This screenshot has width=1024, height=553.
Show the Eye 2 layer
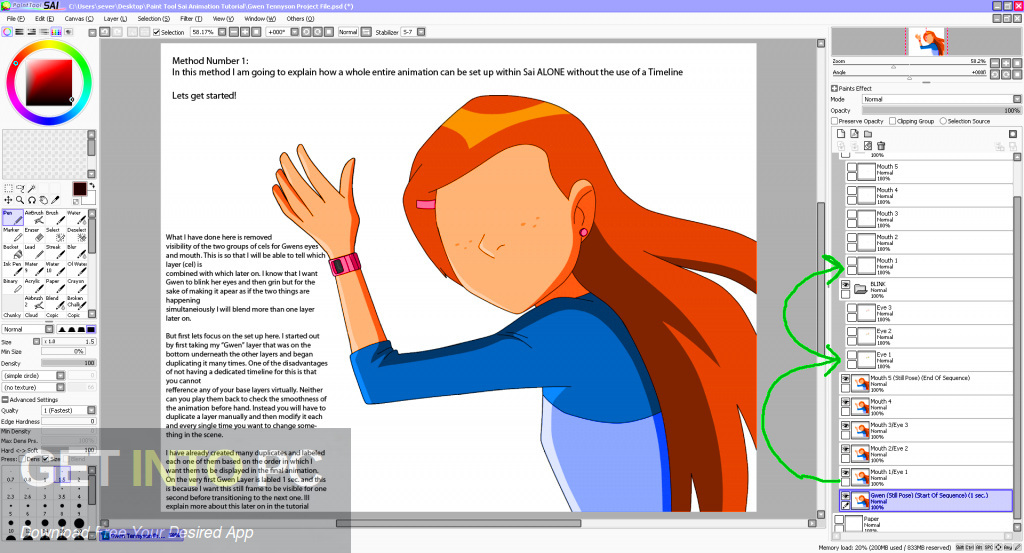click(x=852, y=332)
